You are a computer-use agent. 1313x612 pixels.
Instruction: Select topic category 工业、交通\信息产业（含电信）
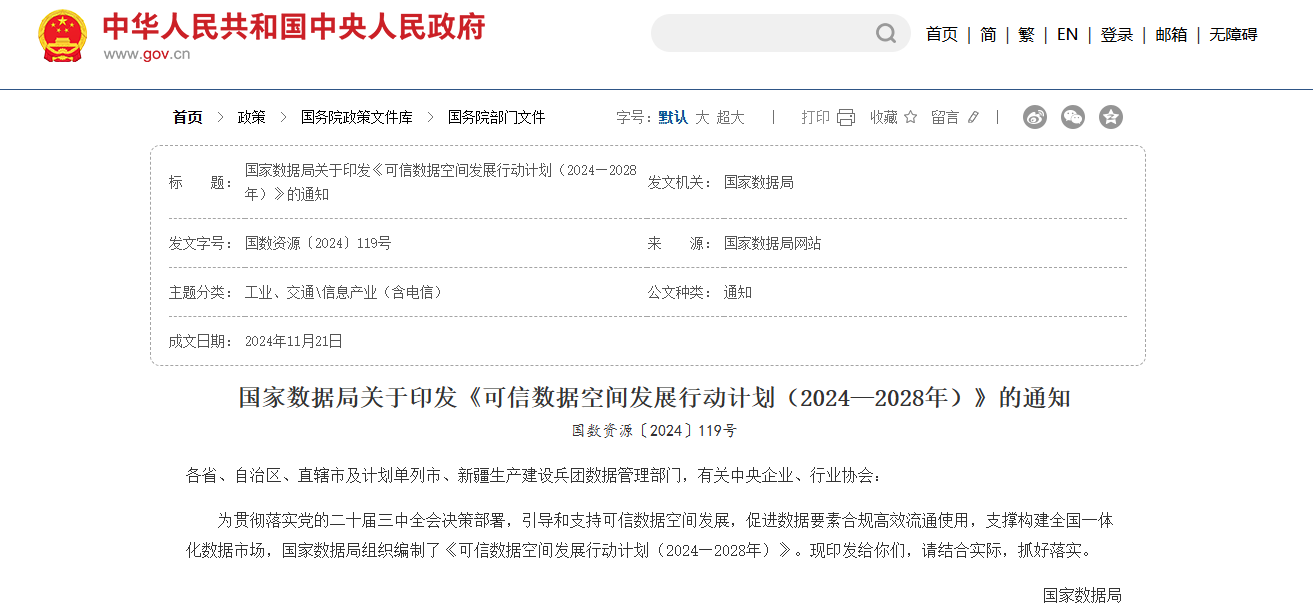(x=343, y=292)
